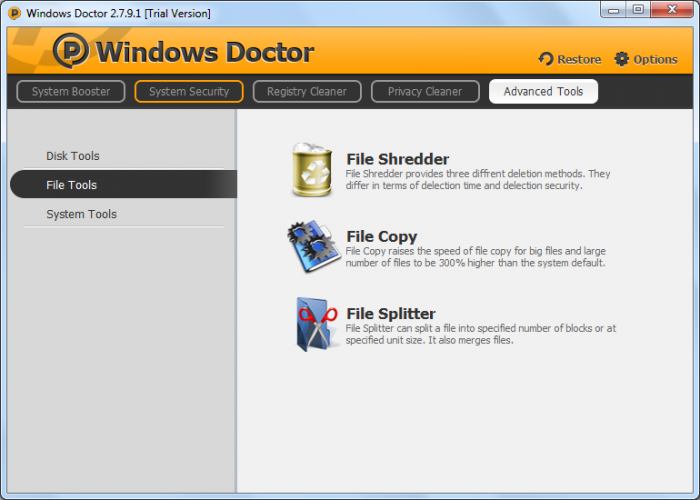Click File Splitter description about merging files
The width and height of the screenshot is (700, 500).
point(480,334)
